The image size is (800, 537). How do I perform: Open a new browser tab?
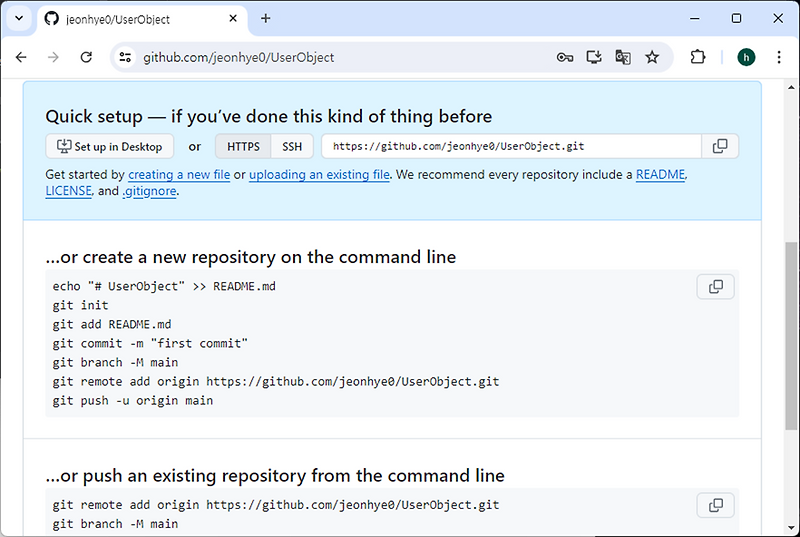tap(265, 18)
